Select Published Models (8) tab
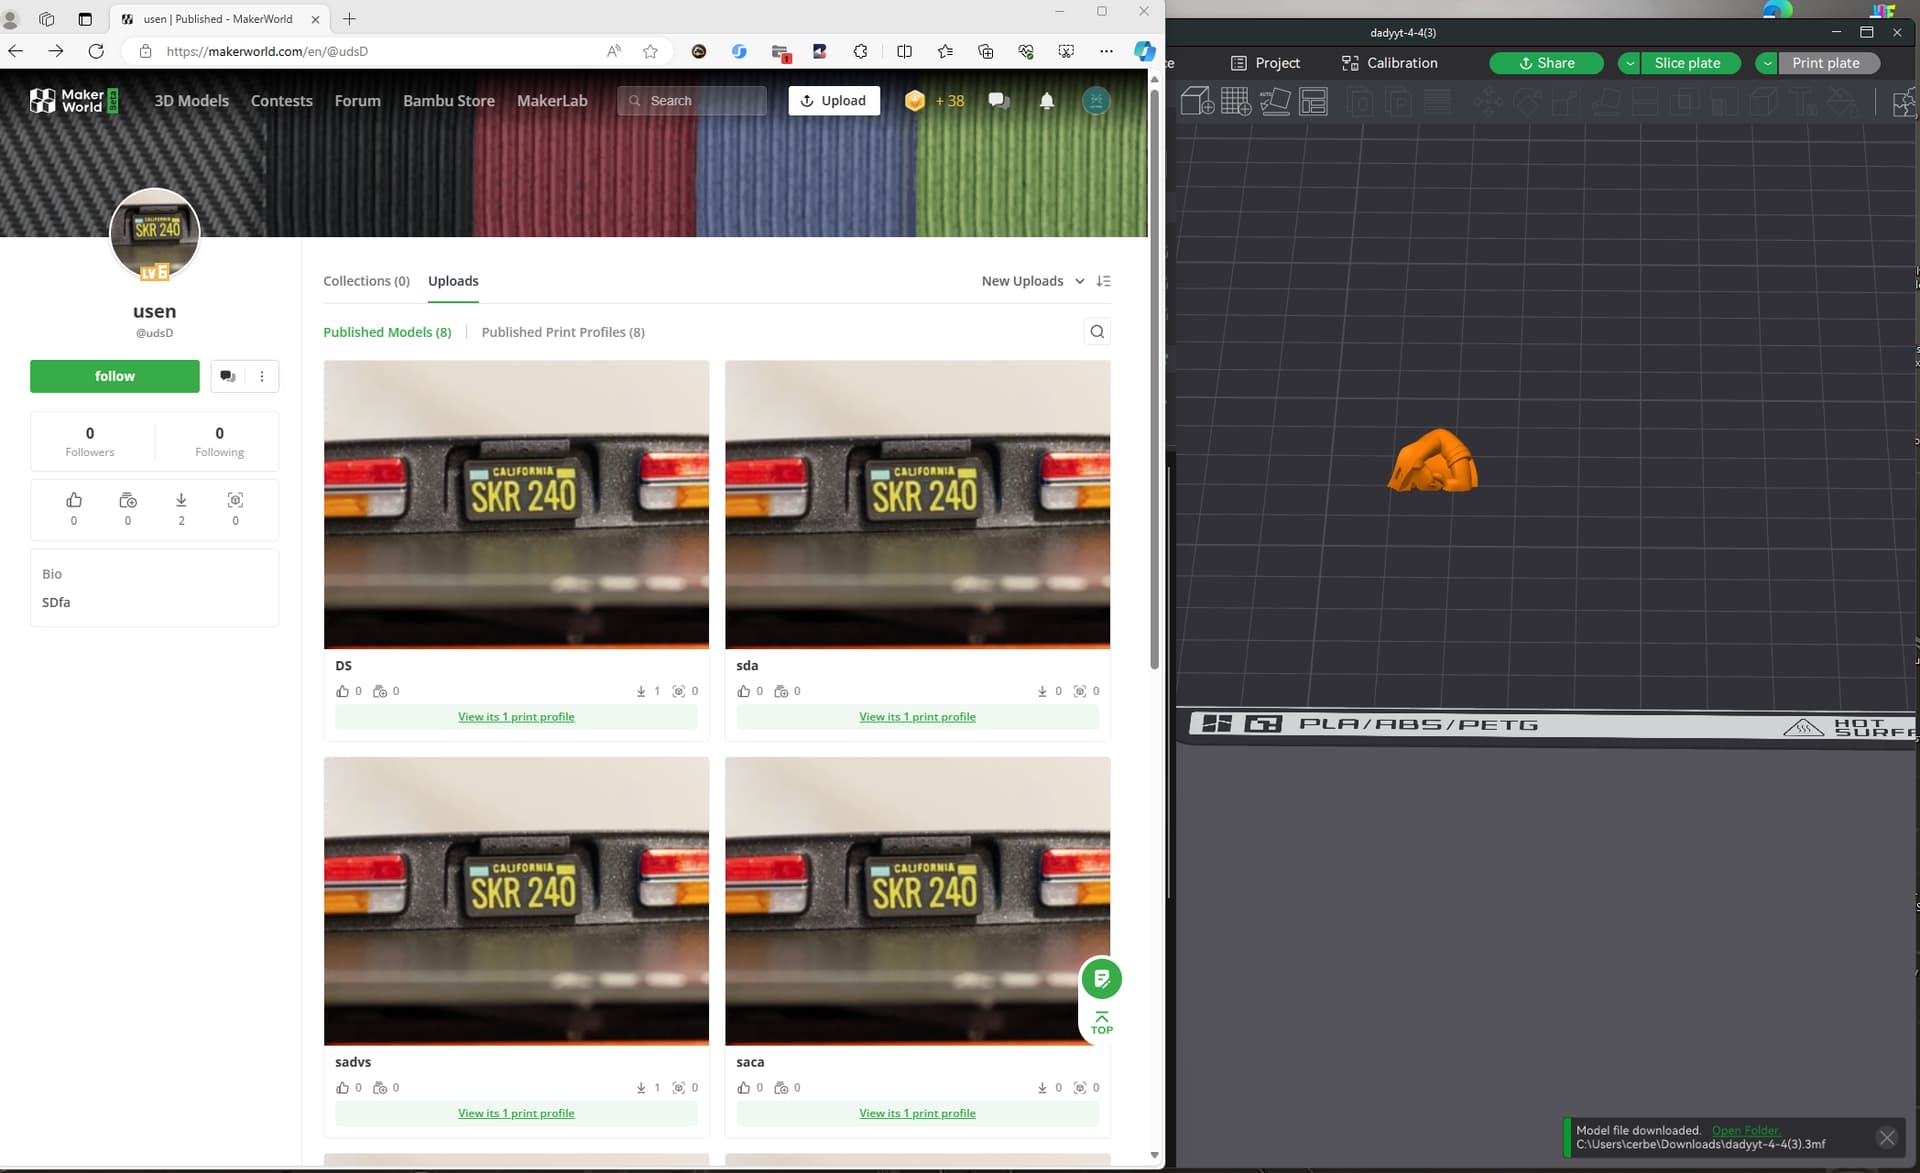The image size is (1920, 1173). [387, 332]
